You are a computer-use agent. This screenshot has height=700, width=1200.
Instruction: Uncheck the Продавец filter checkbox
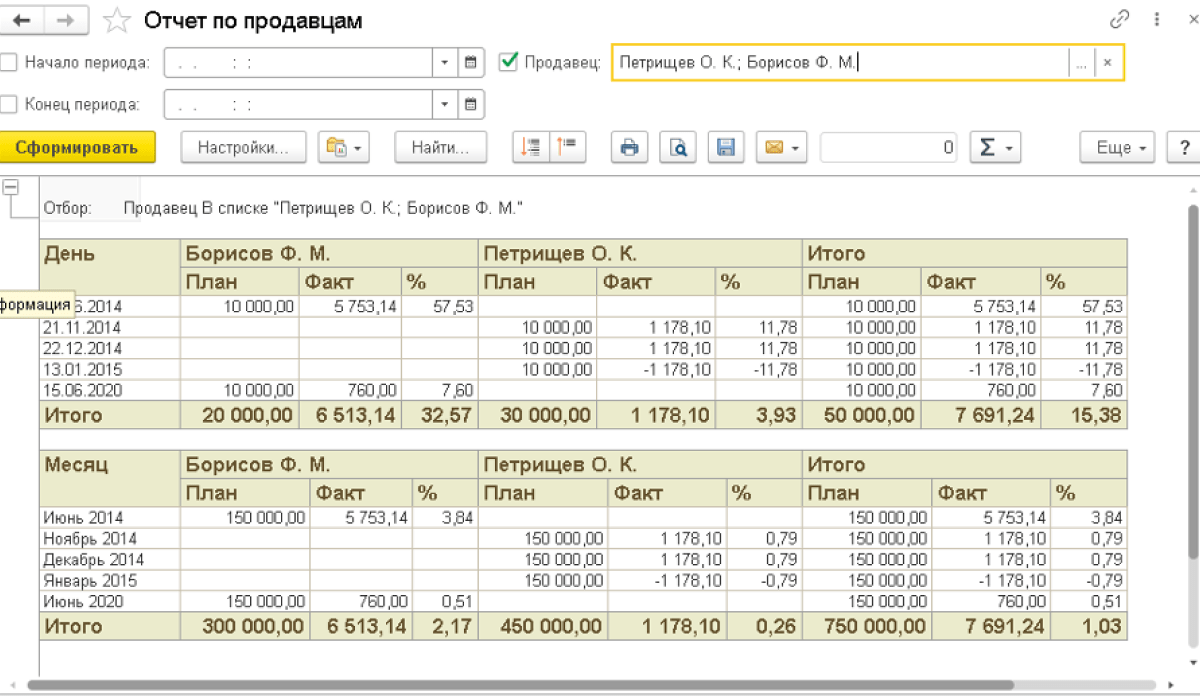click(x=509, y=63)
